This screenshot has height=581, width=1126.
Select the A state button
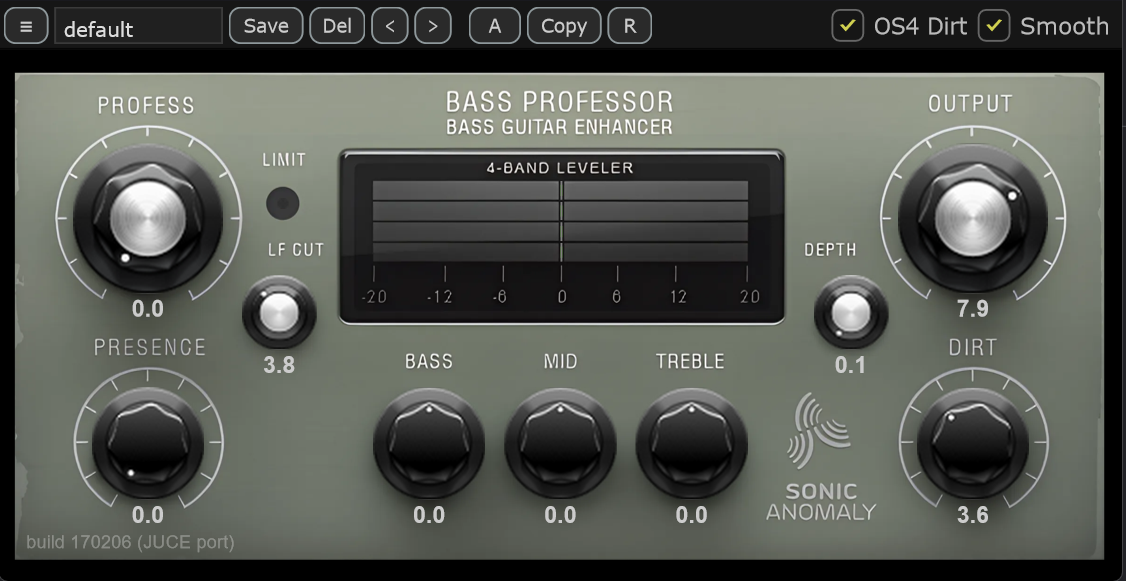click(495, 27)
